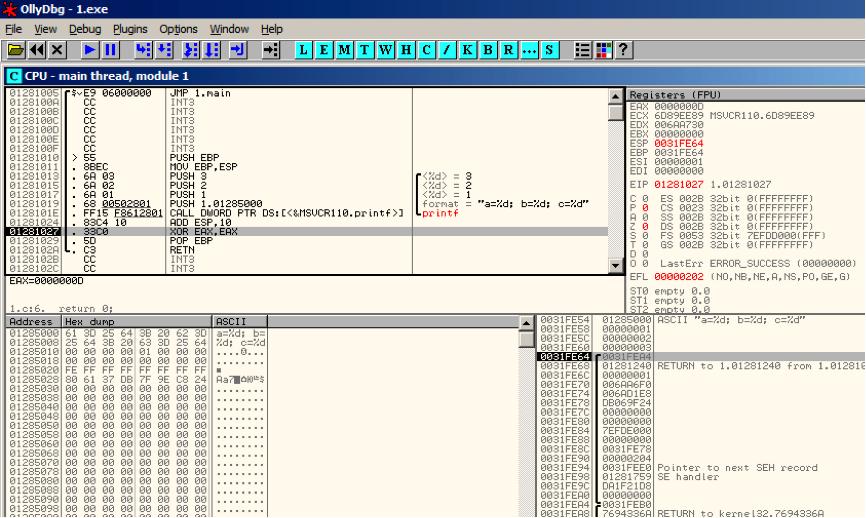Open Call stack with K button
Viewport: 866px width, 518px height.
[467, 50]
